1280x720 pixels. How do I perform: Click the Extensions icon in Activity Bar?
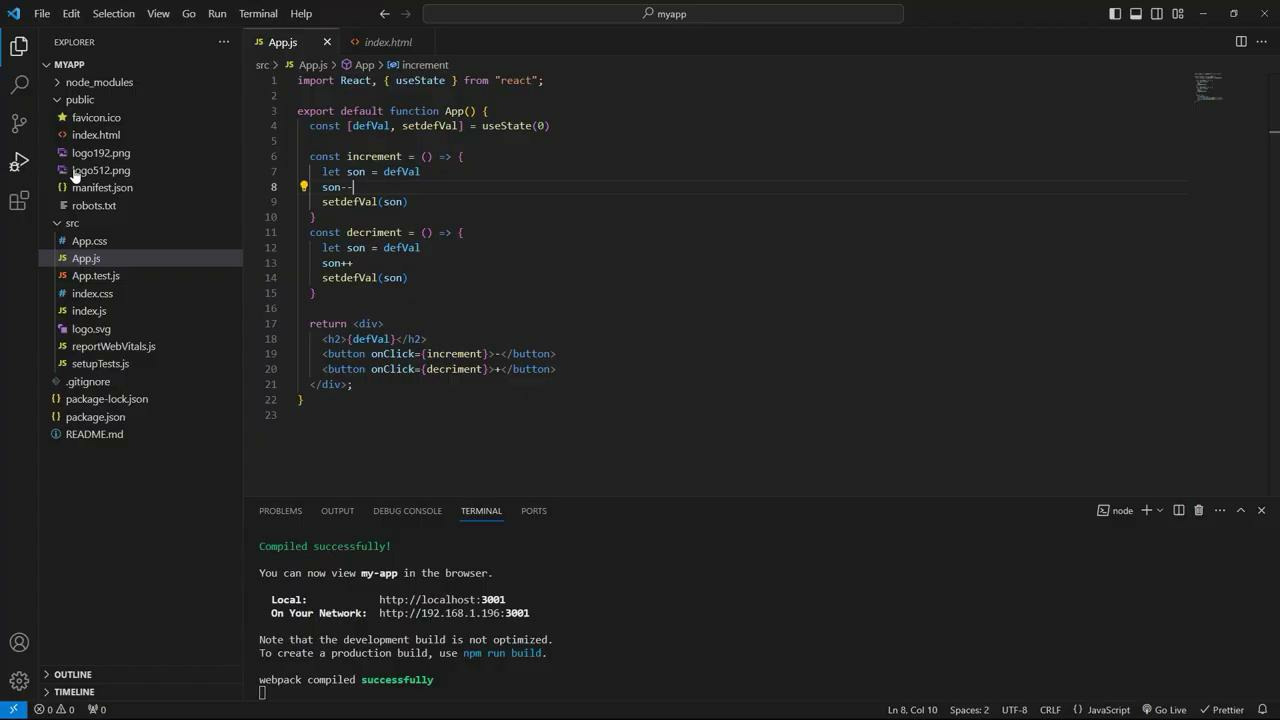tap(19, 200)
